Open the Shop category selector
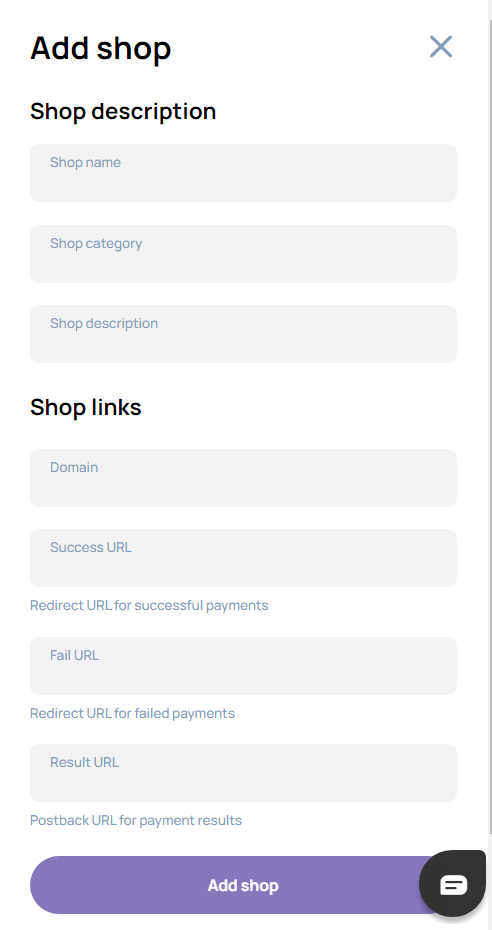Viewport: 492px width, 930px height. 244,254
